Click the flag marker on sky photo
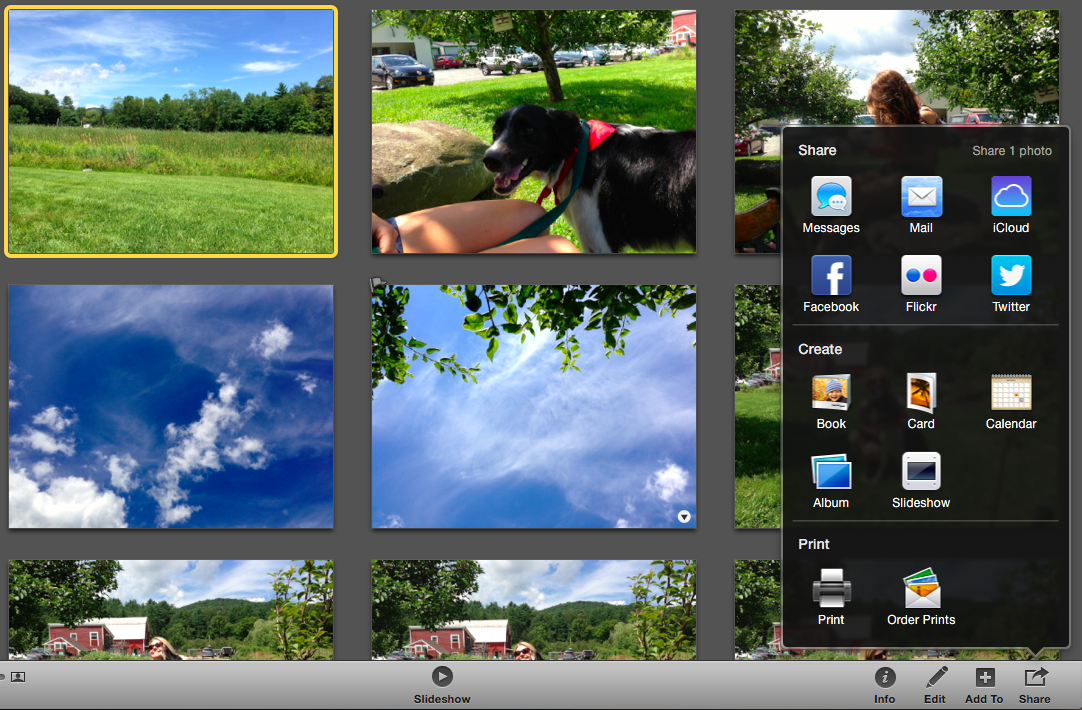Image resolution: width=1082 pixels, height=710 pixels. point(377,282)
